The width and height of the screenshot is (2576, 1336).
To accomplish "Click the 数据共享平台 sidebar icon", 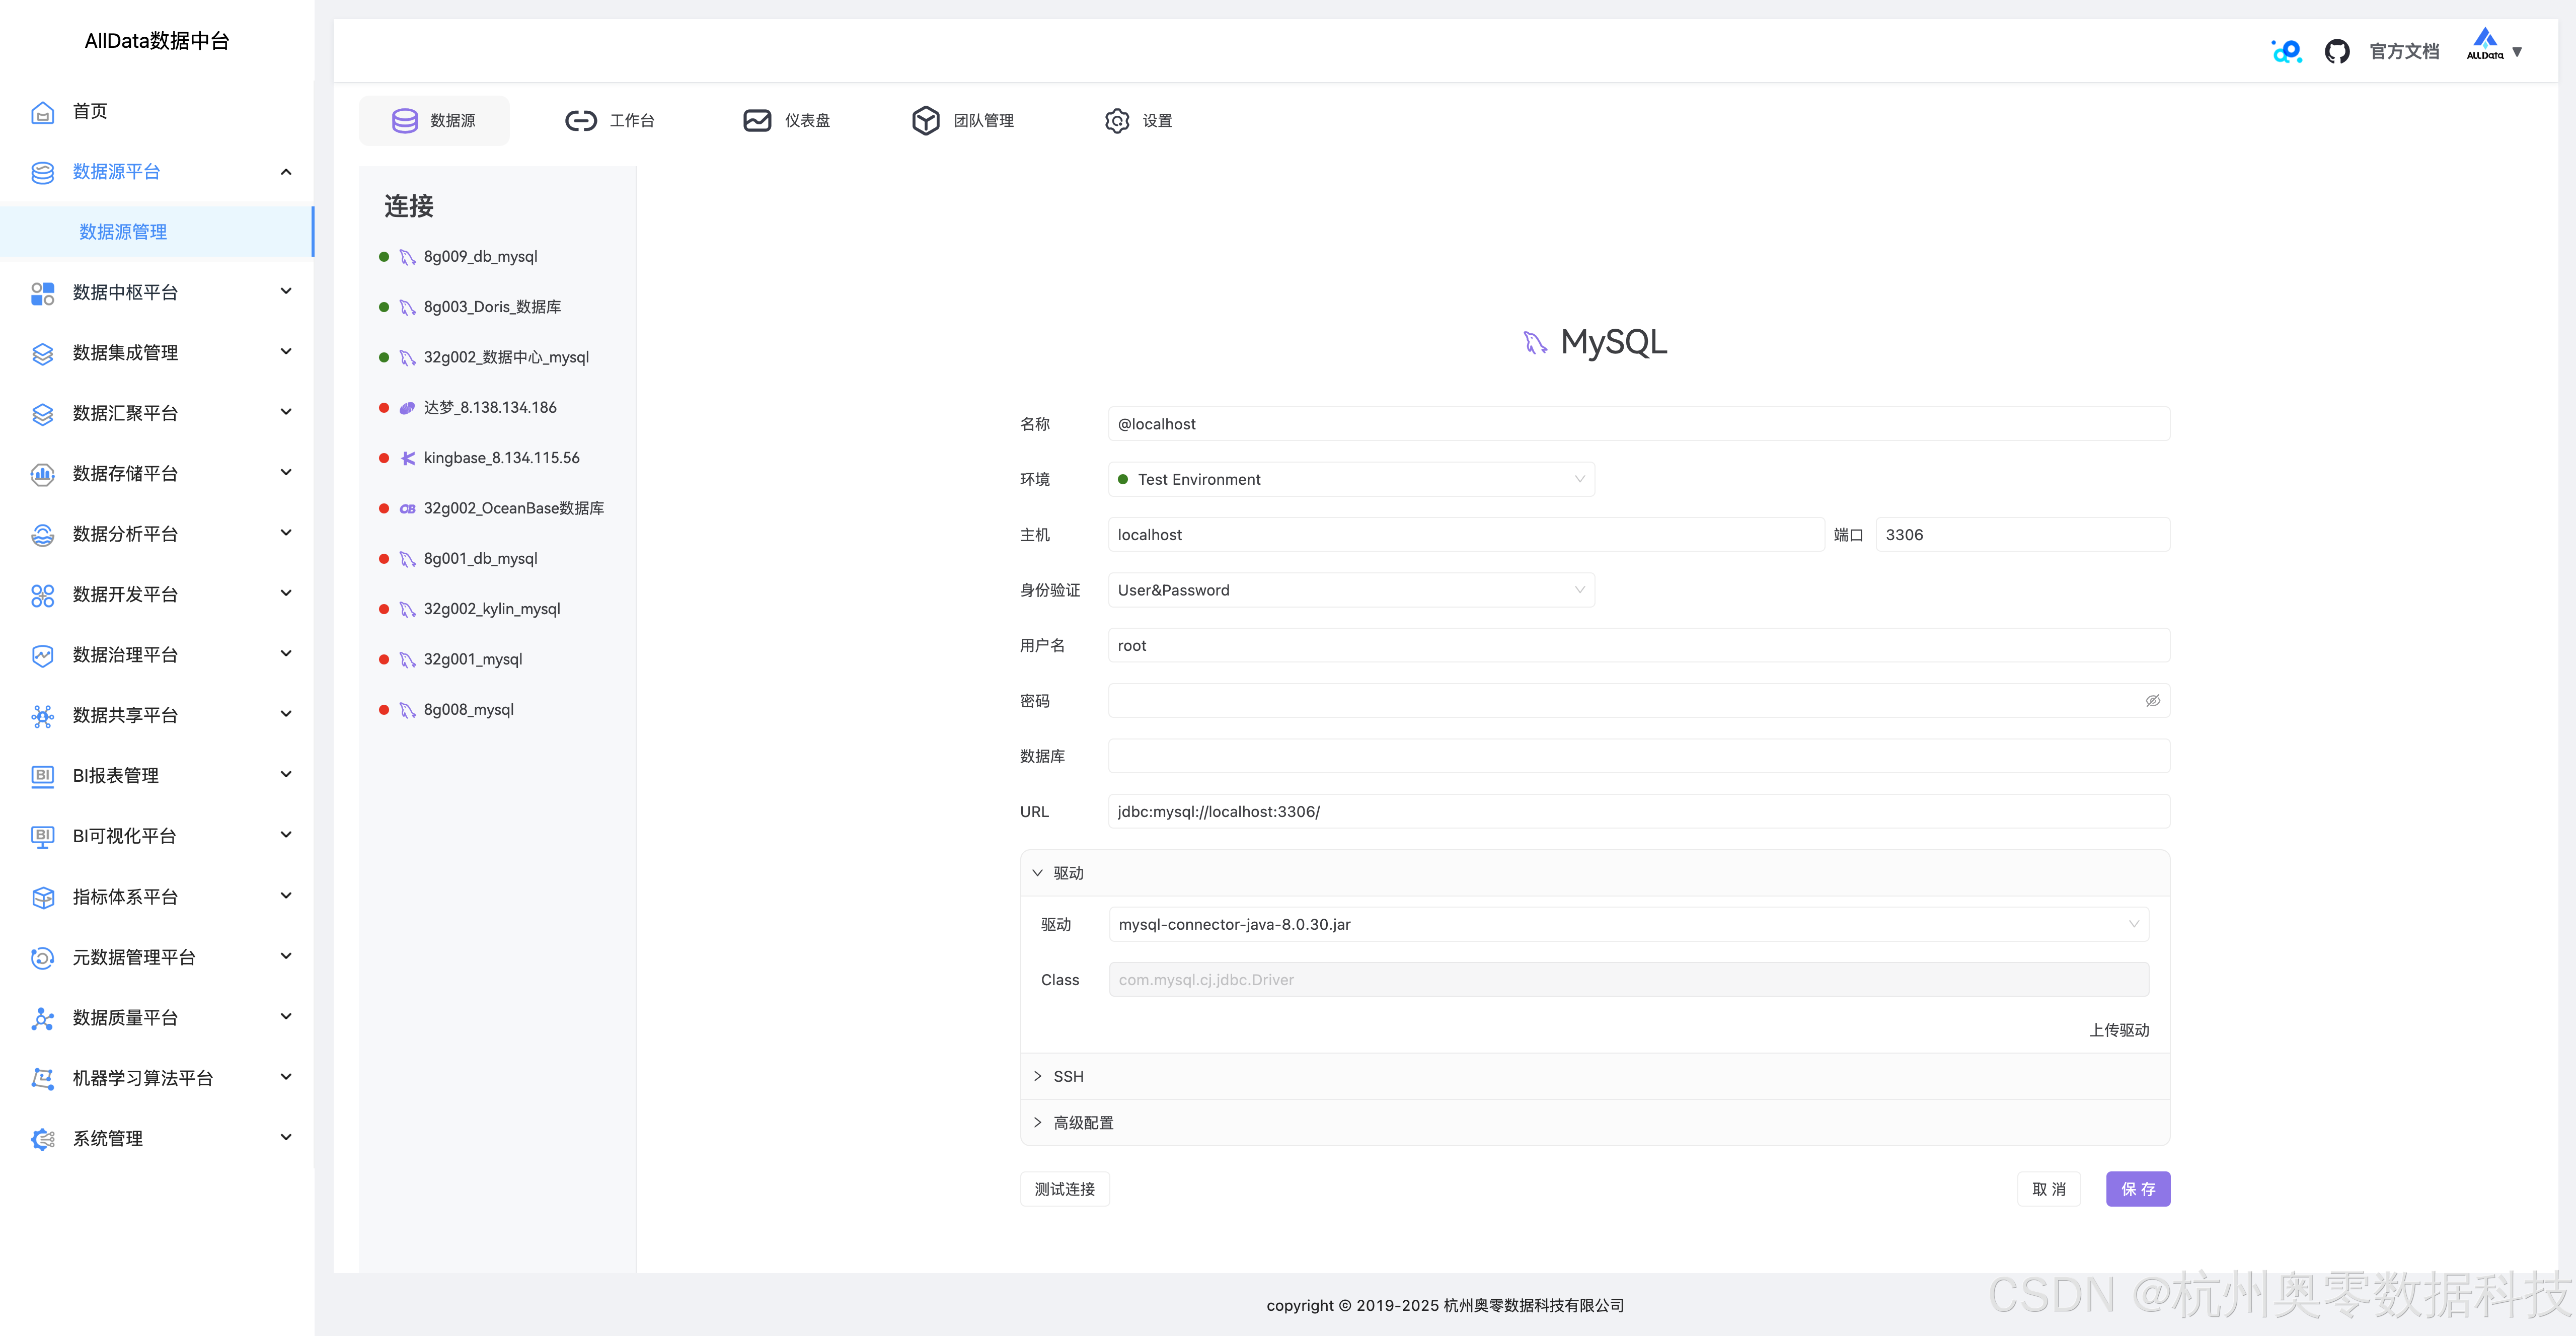I will [x=42, y=716].
